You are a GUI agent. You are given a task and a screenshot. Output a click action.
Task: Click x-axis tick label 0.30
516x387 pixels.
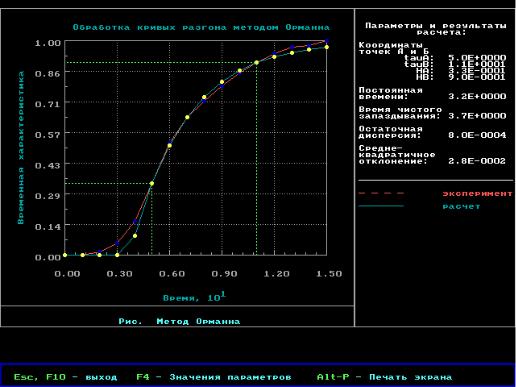pos(119,274)
